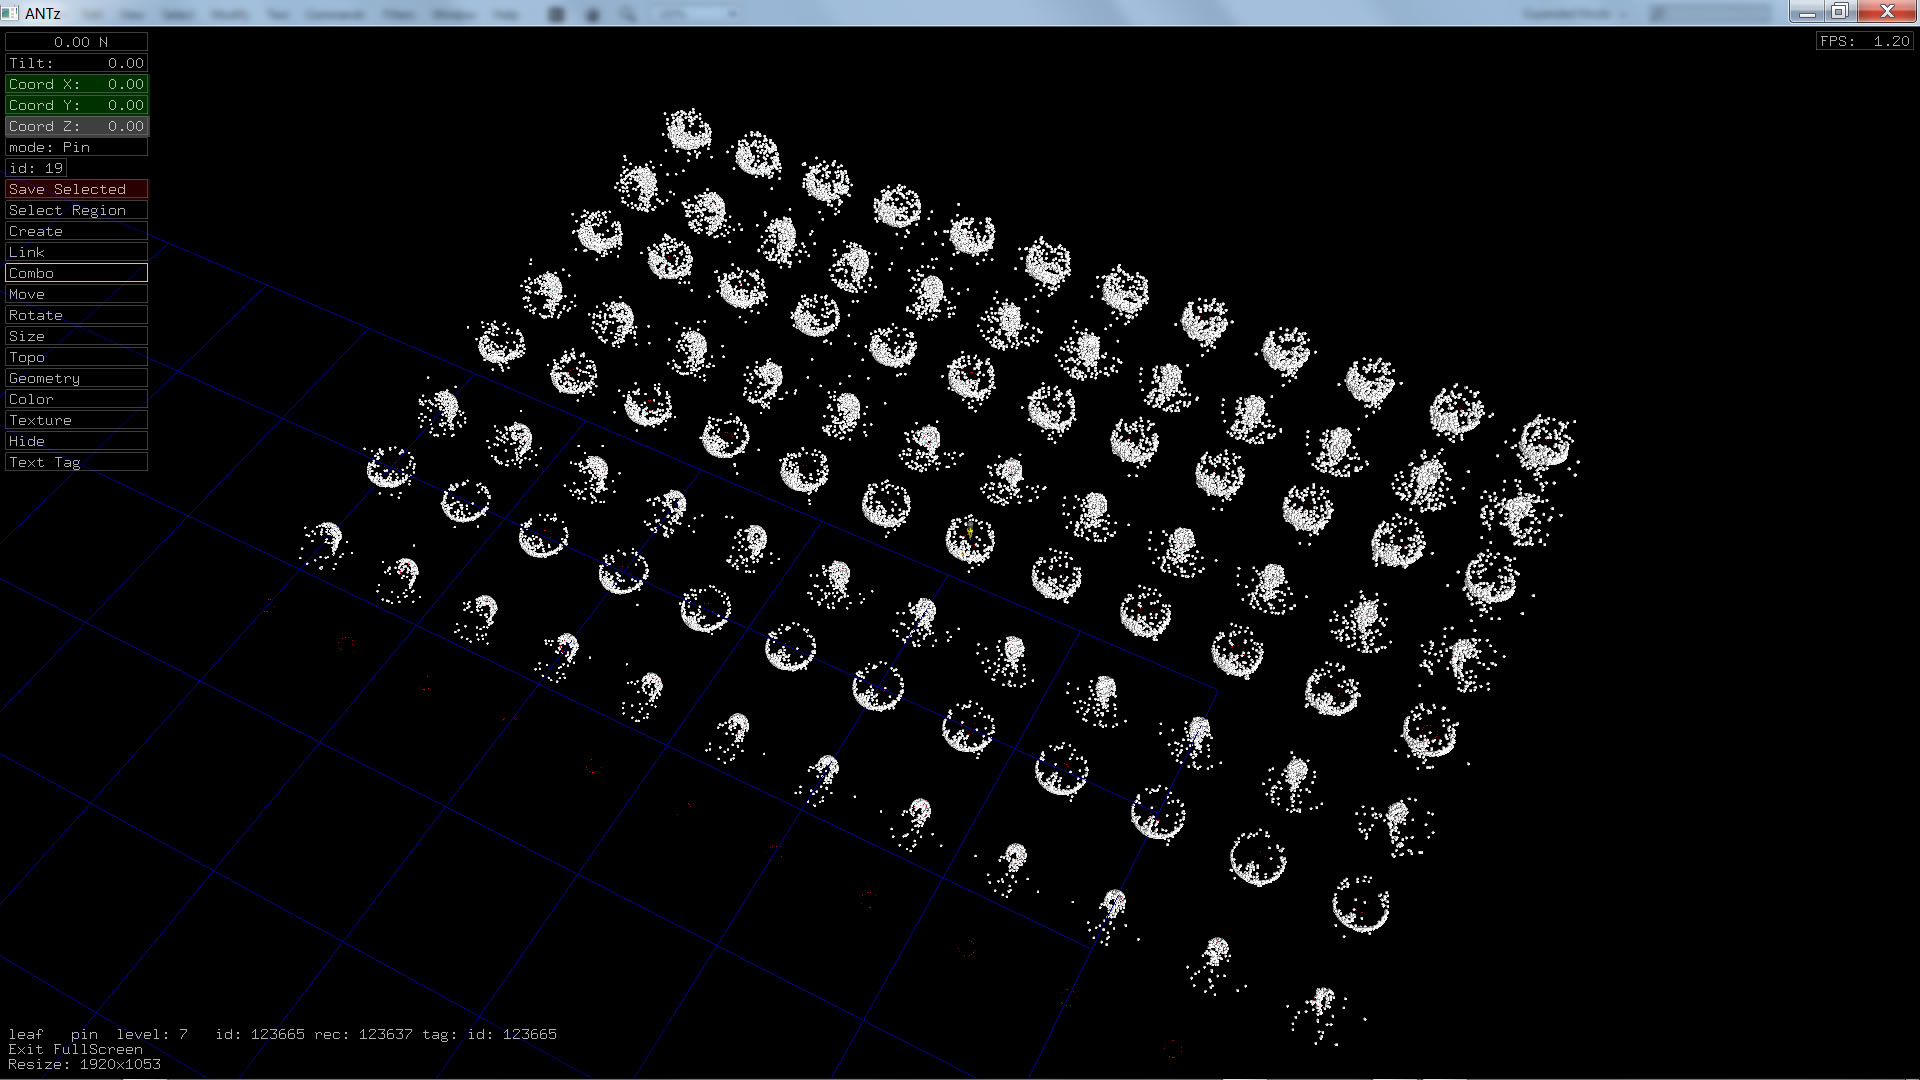The image size is (1920, 1080).
Task: Open the Topo option
Action: (76, 357)
